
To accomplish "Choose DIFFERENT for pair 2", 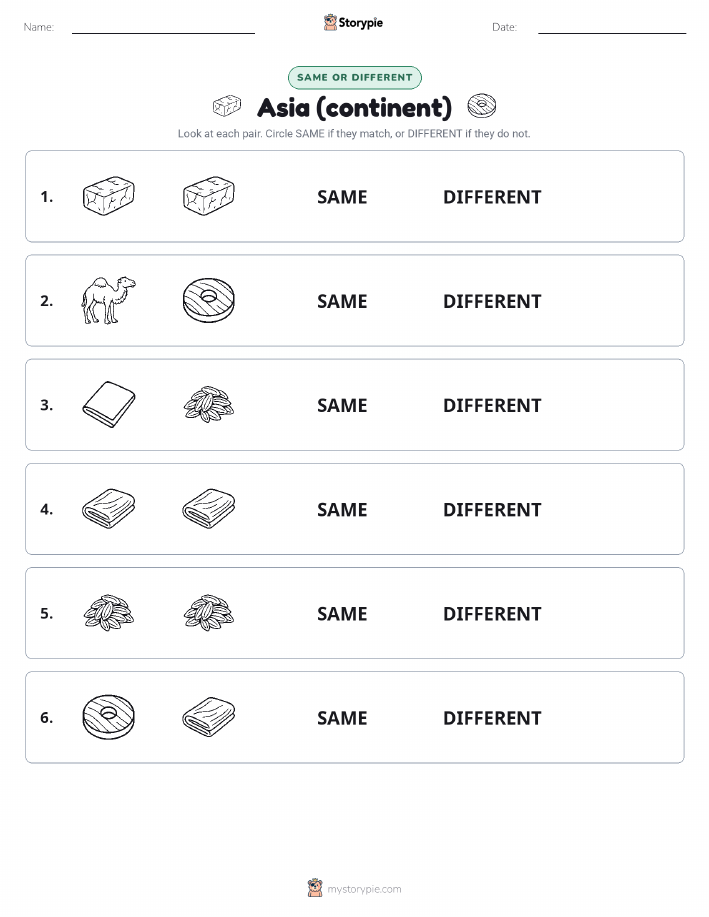I will (x=492, y=301).
